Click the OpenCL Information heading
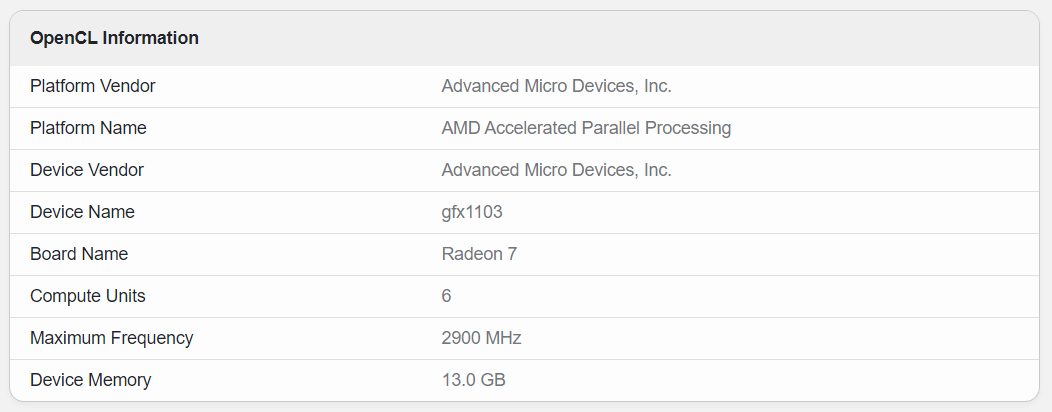The image size is (1052, 412). (x=114, y=38)
